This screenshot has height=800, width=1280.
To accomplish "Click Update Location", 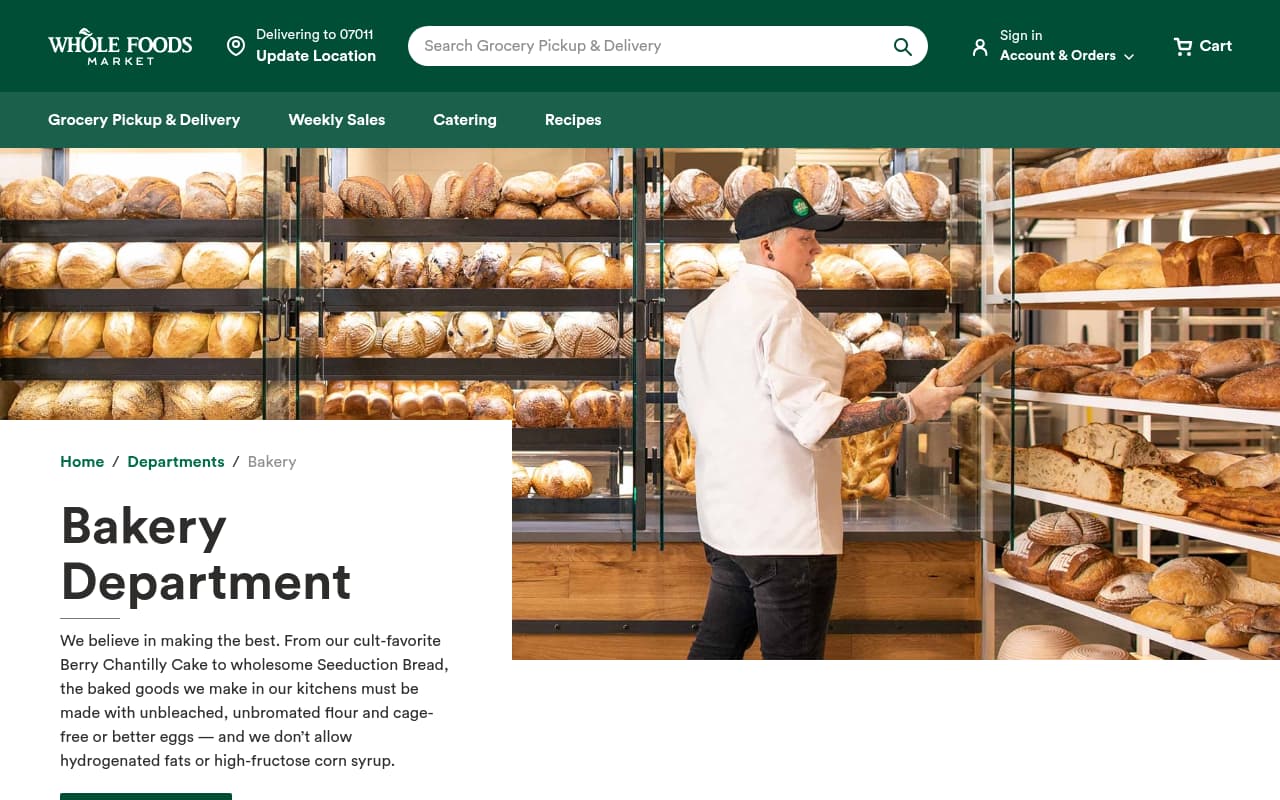I will coord(316,56).
